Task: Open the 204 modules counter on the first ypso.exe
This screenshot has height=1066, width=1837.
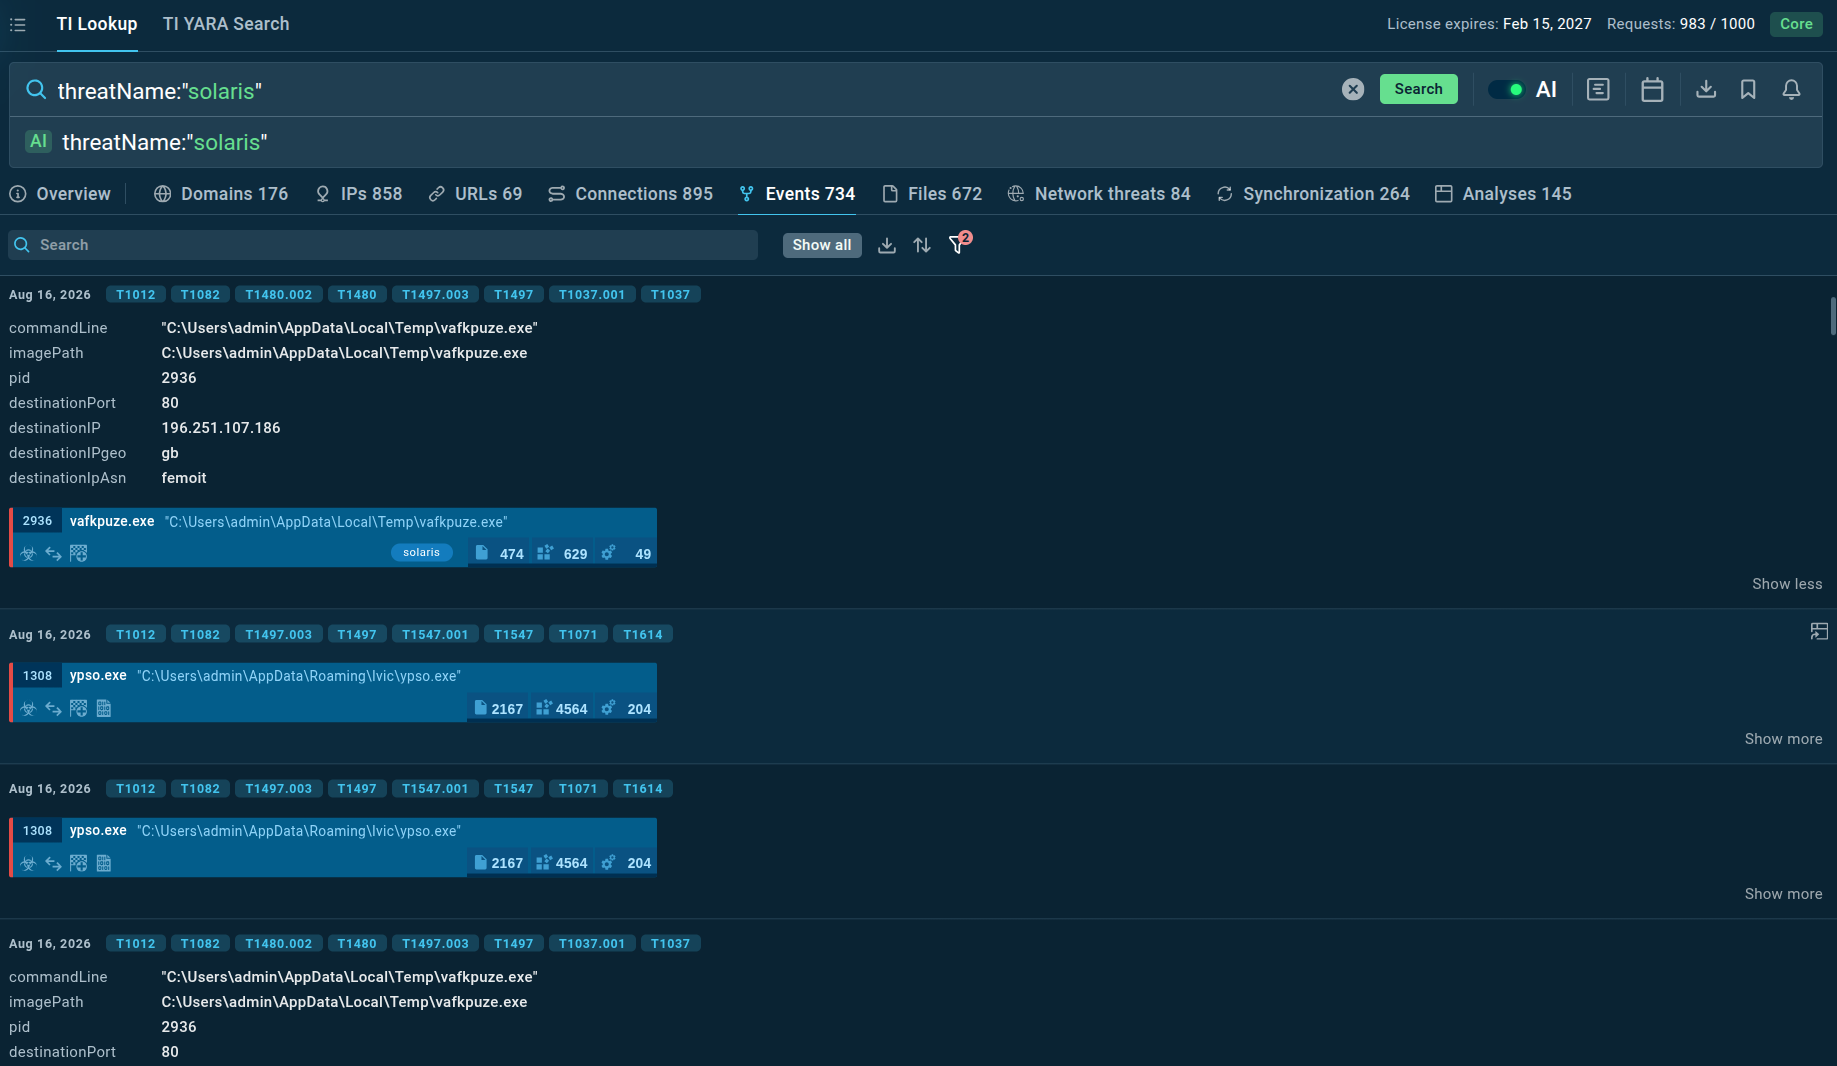Action: (626, 708)
